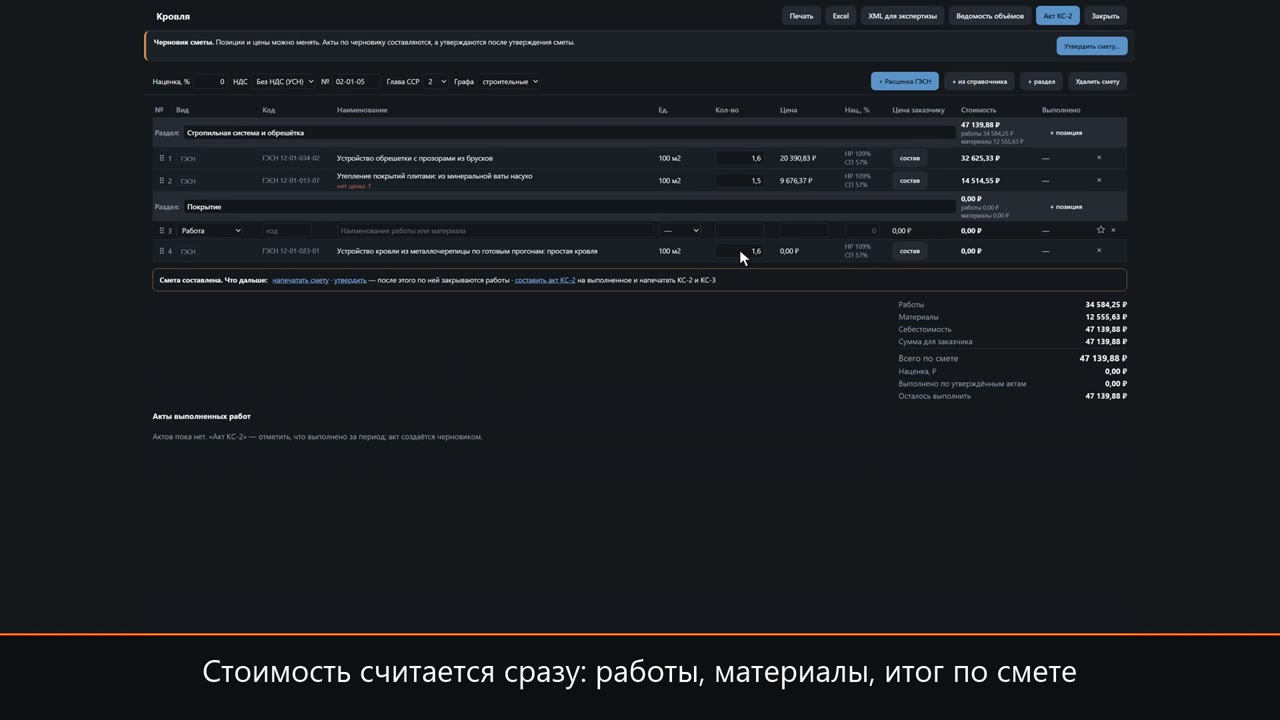Viewport: 1280px width, 720px height.
Task: Click 'Удалить смету' button
Action: [1097, 82]
